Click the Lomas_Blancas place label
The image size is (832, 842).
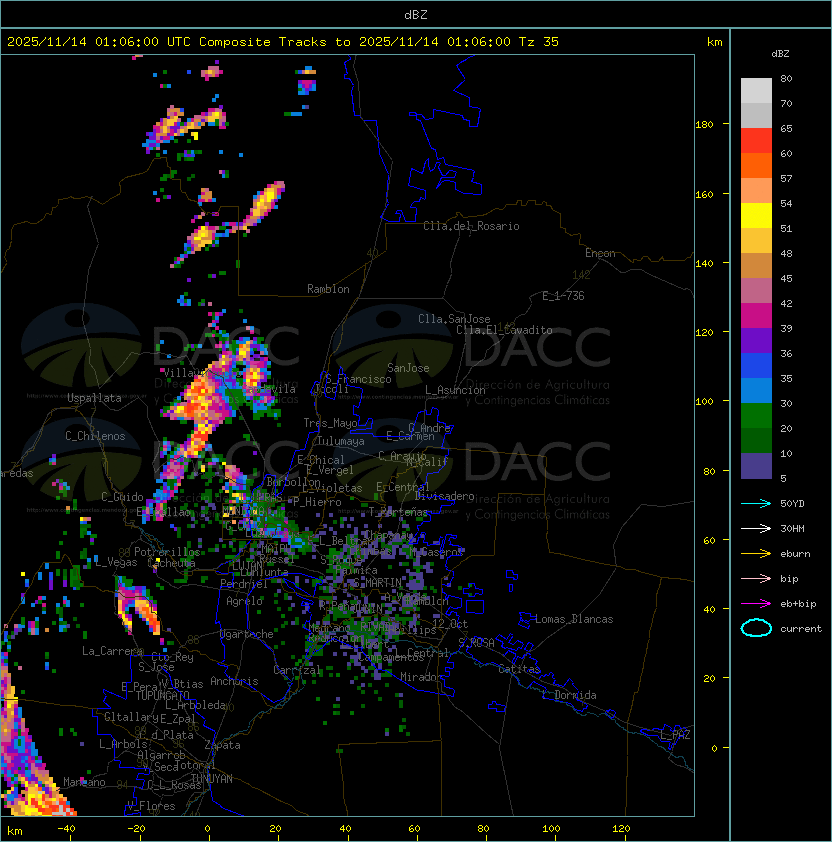(574, 619)
